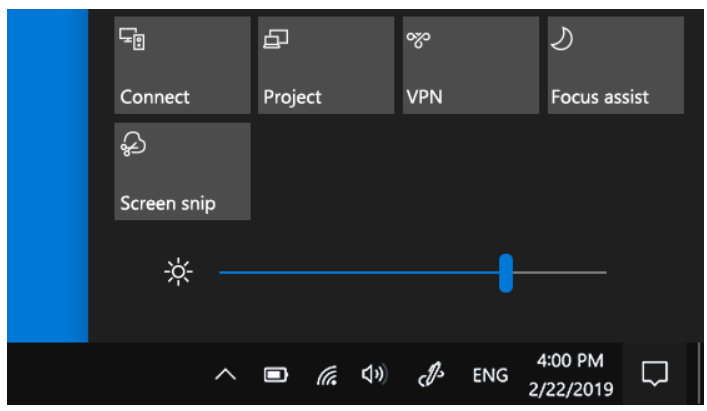Screen dimensions: 707x411
Task: Click the blue brightness slider handle
Action: [x=506, y=273]
